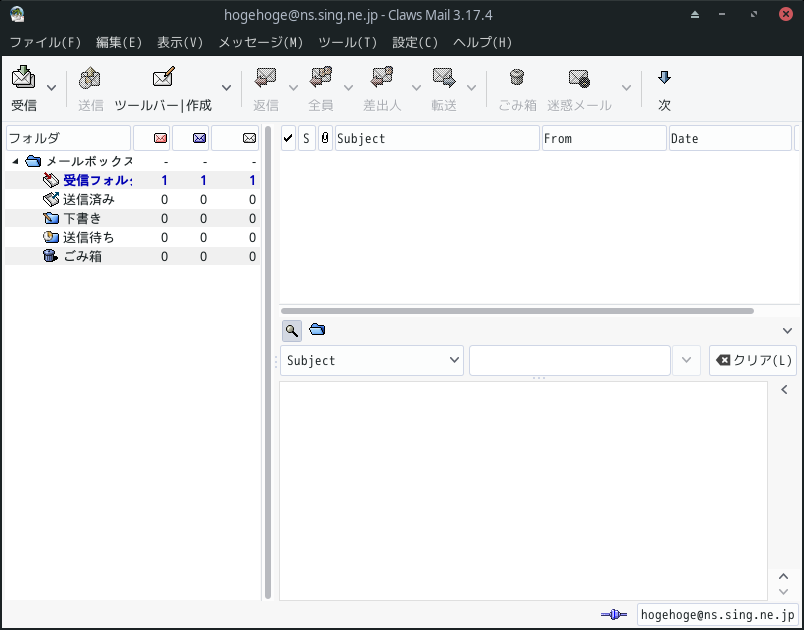
Task: Click the title bar shade up-arrow button
Action: pyautogui.click(x=695, y=14)
